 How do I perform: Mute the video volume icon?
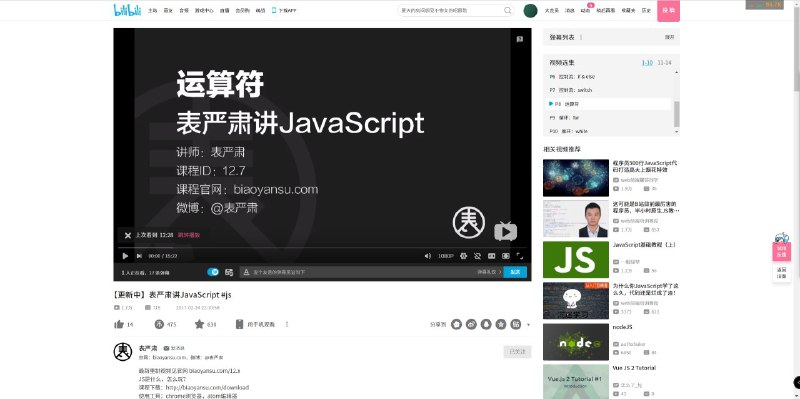click(428, 256)
